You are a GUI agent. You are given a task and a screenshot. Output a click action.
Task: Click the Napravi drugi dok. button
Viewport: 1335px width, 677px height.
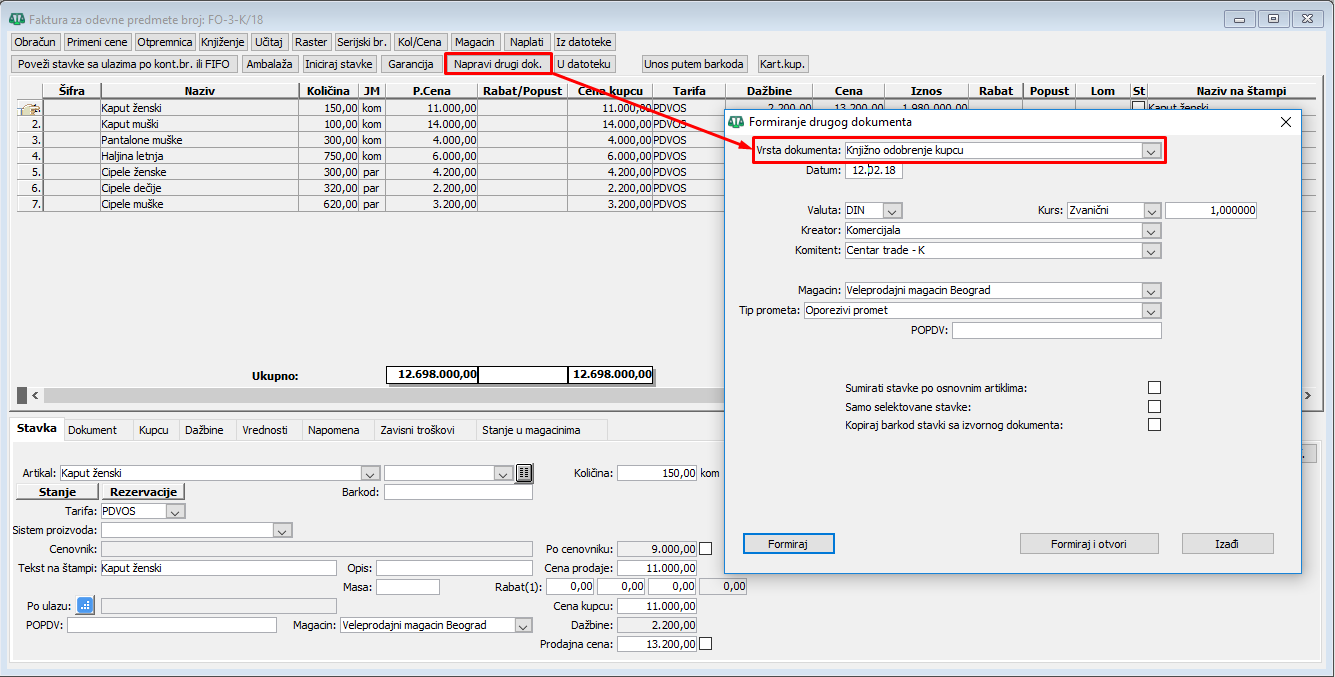(x=498, y=64)
